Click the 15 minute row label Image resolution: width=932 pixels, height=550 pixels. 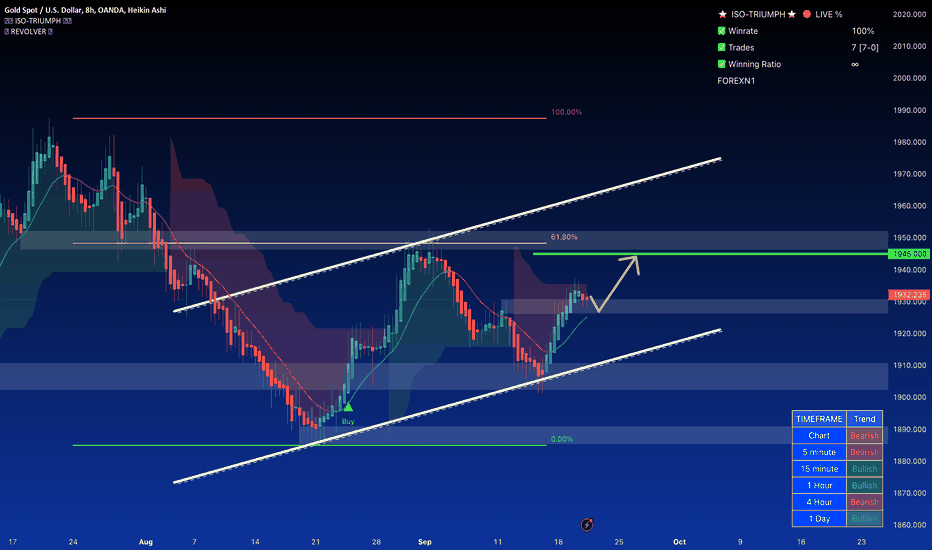[819, 469]
